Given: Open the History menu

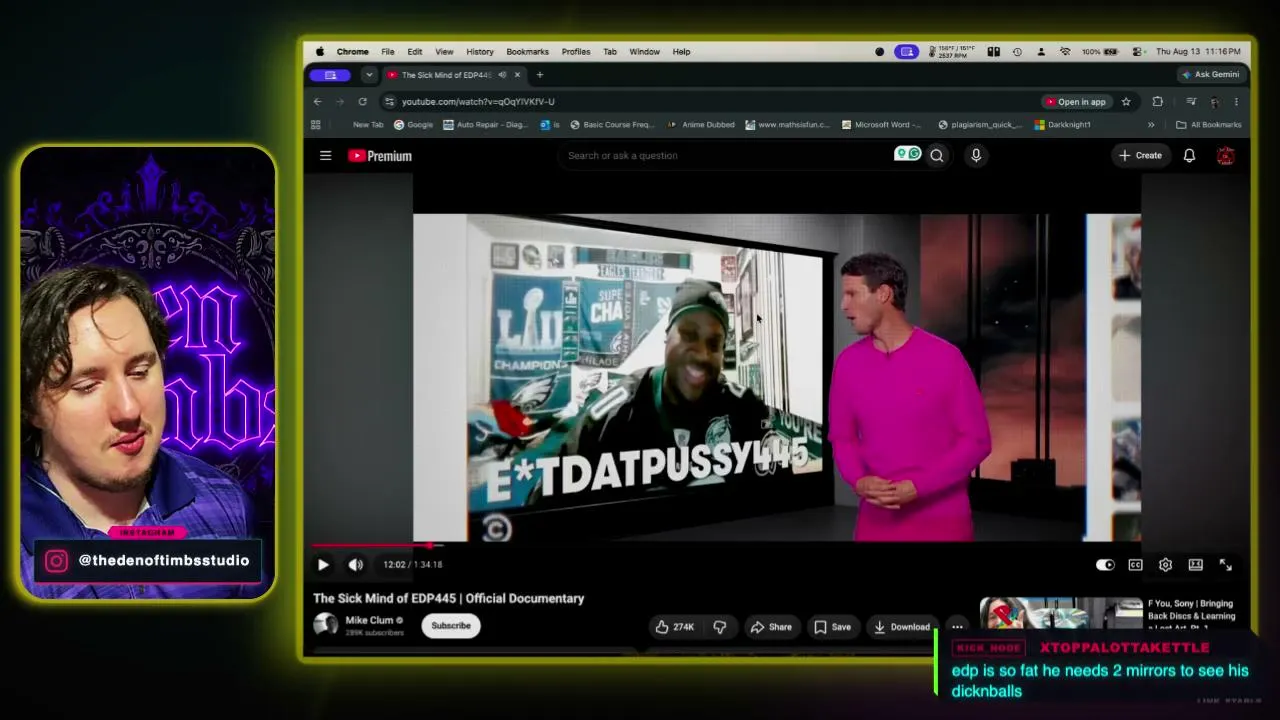Looking at the screenshot, I should 480,52.
